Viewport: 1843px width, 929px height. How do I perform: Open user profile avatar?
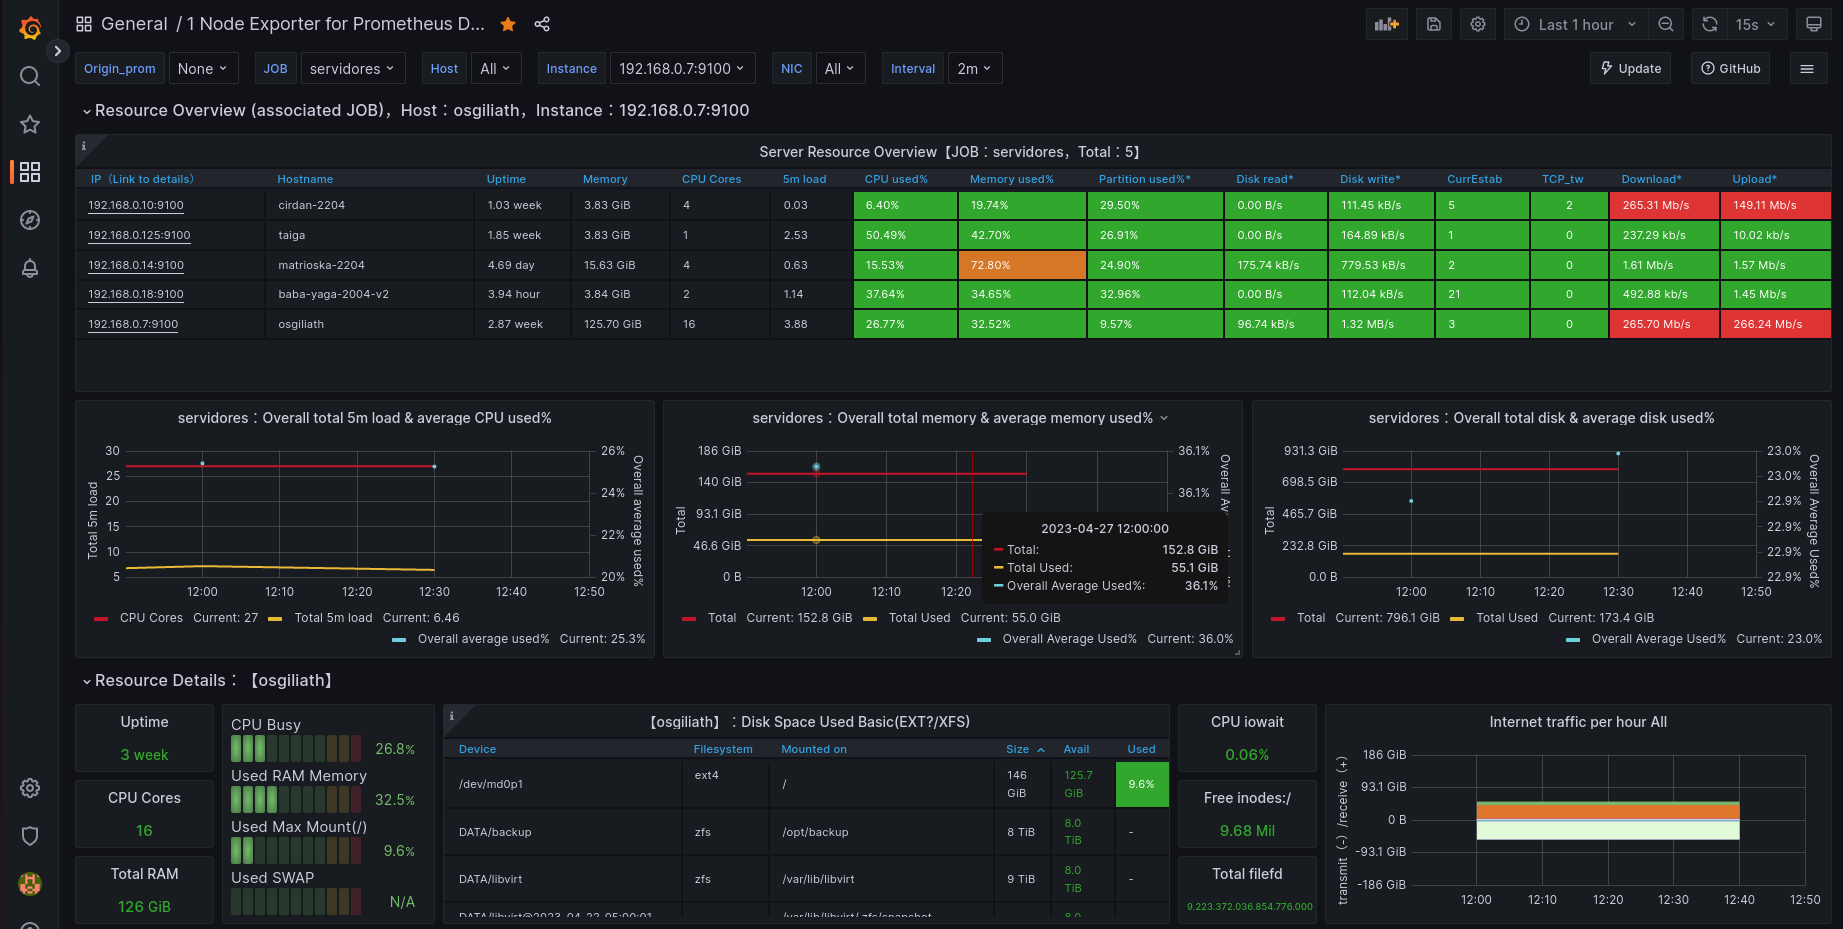[30, 884]
